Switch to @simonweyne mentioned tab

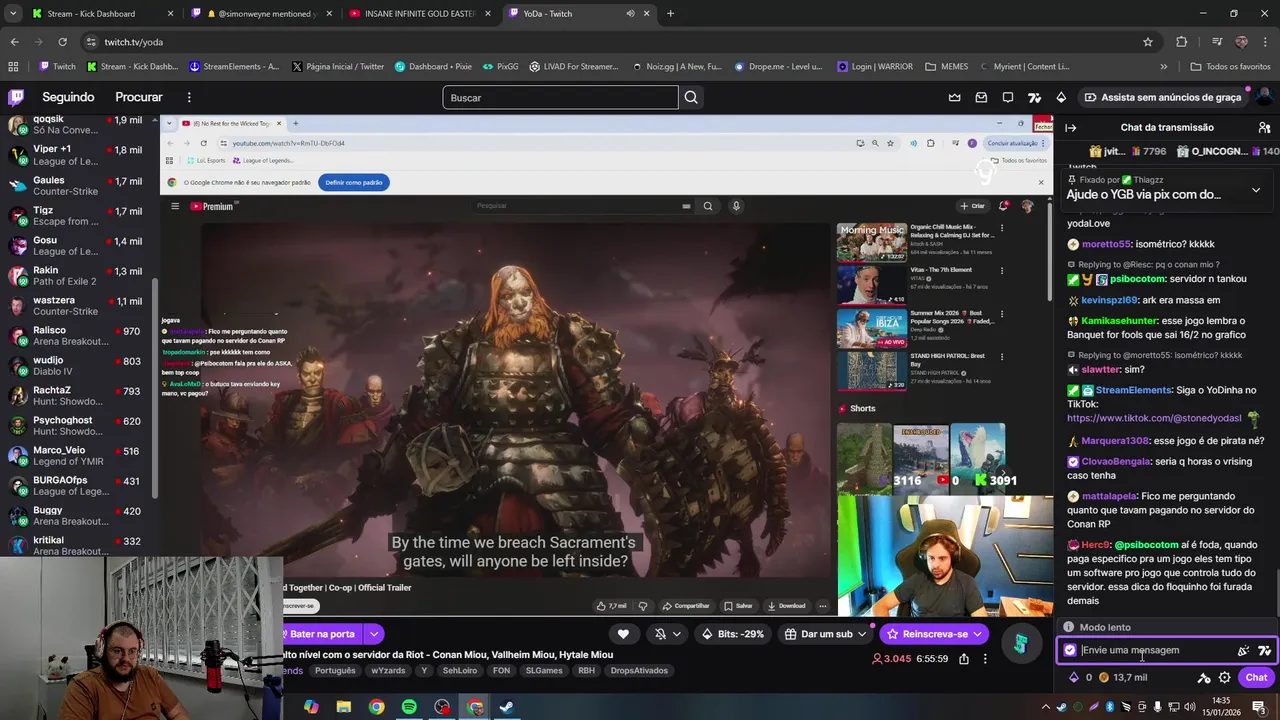(x=260, y=13)
